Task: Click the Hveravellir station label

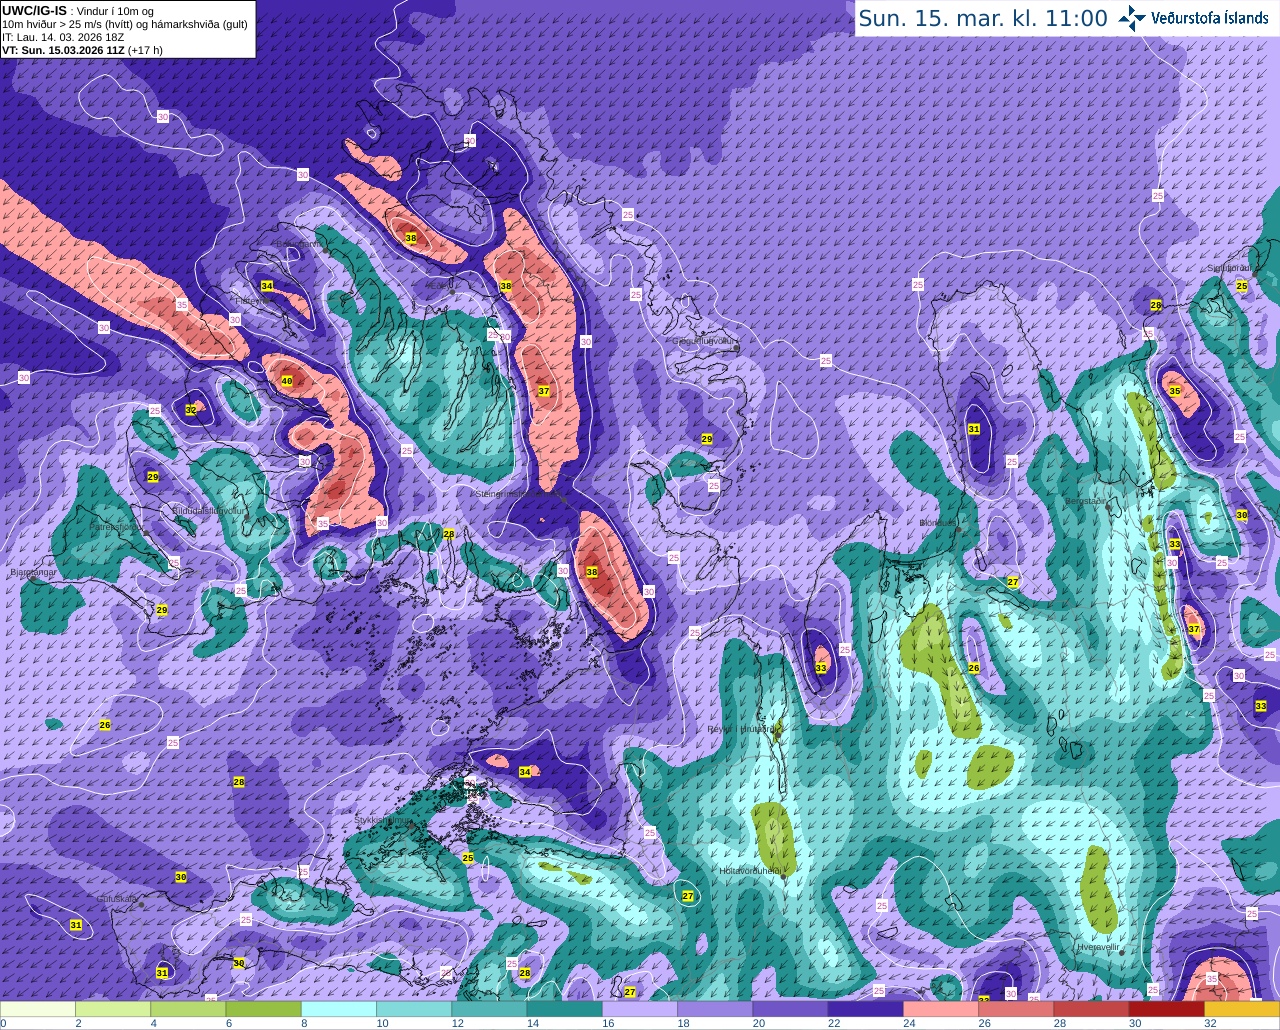Action: 1098,946
